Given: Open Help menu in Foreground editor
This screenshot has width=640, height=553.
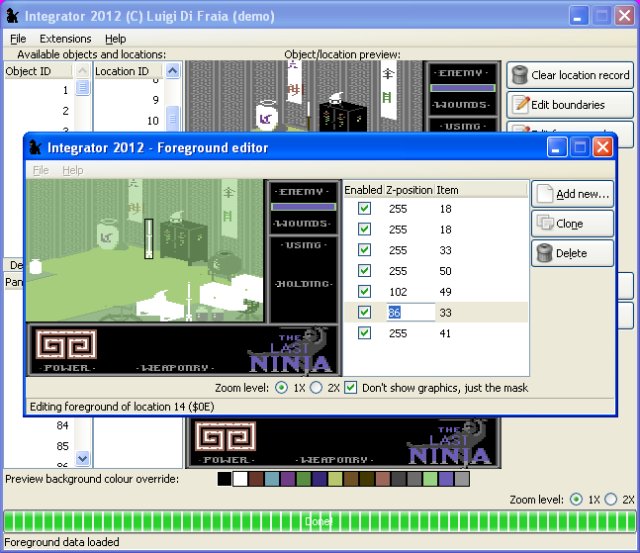Looking at the screenshot, I should pyautogui.click(x=73, y=170).
